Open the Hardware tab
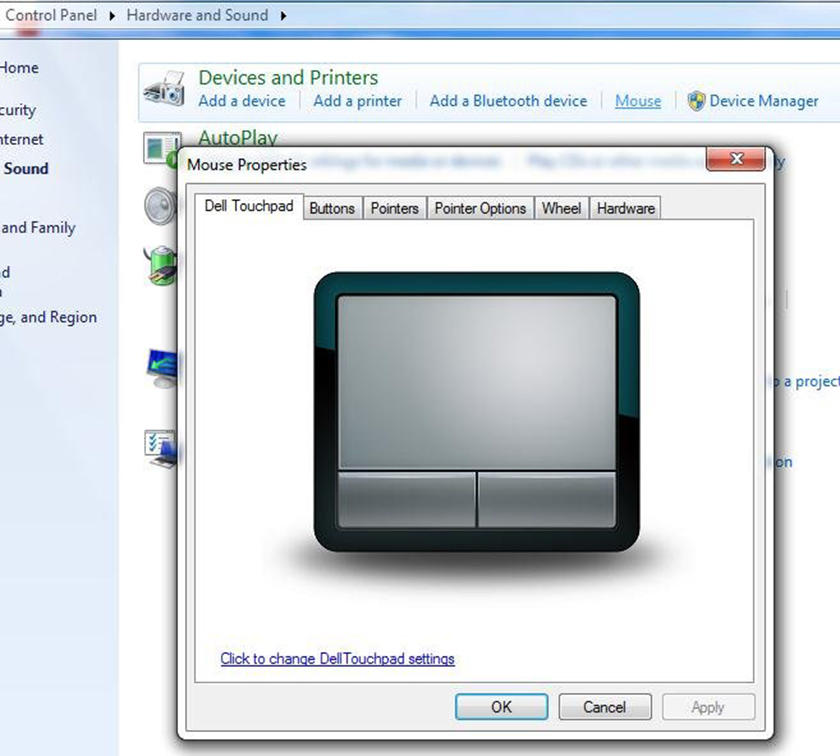Viewport: 840px width, 756px height. [624, 208]
